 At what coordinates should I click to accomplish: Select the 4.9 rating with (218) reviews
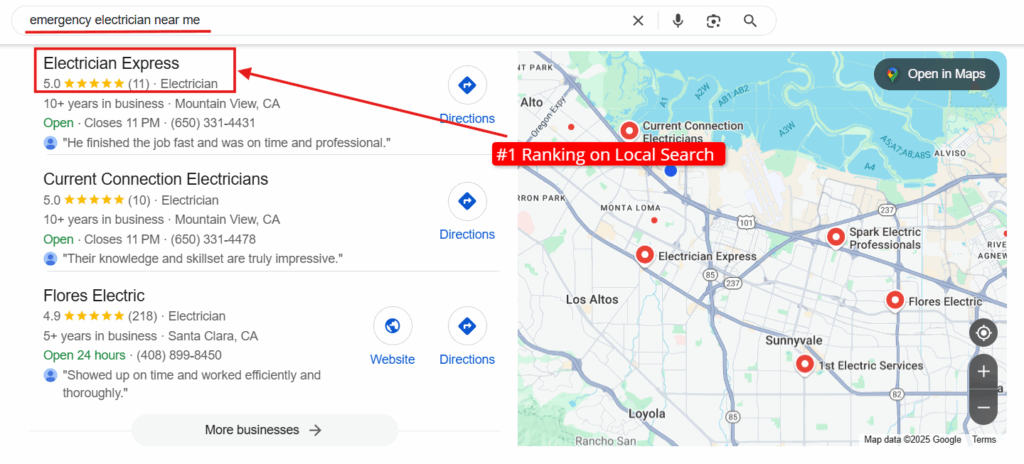tap(100, 316)
